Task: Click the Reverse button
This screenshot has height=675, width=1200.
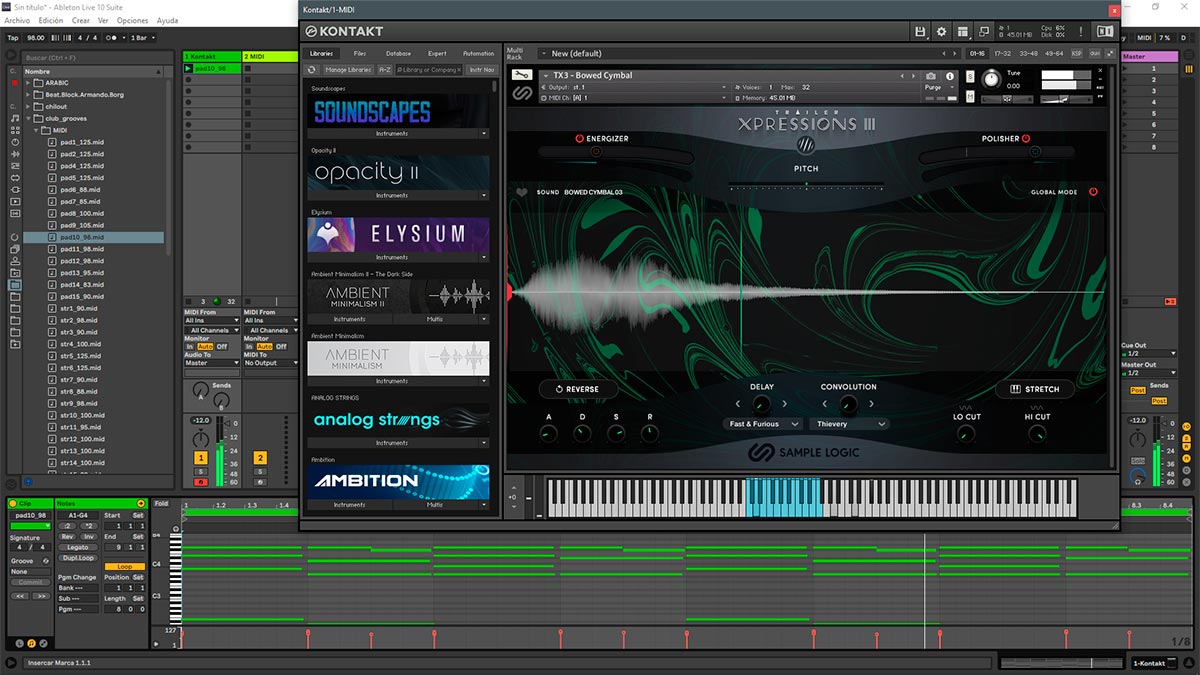Action: pyautogui.click(x=577, y=389)
